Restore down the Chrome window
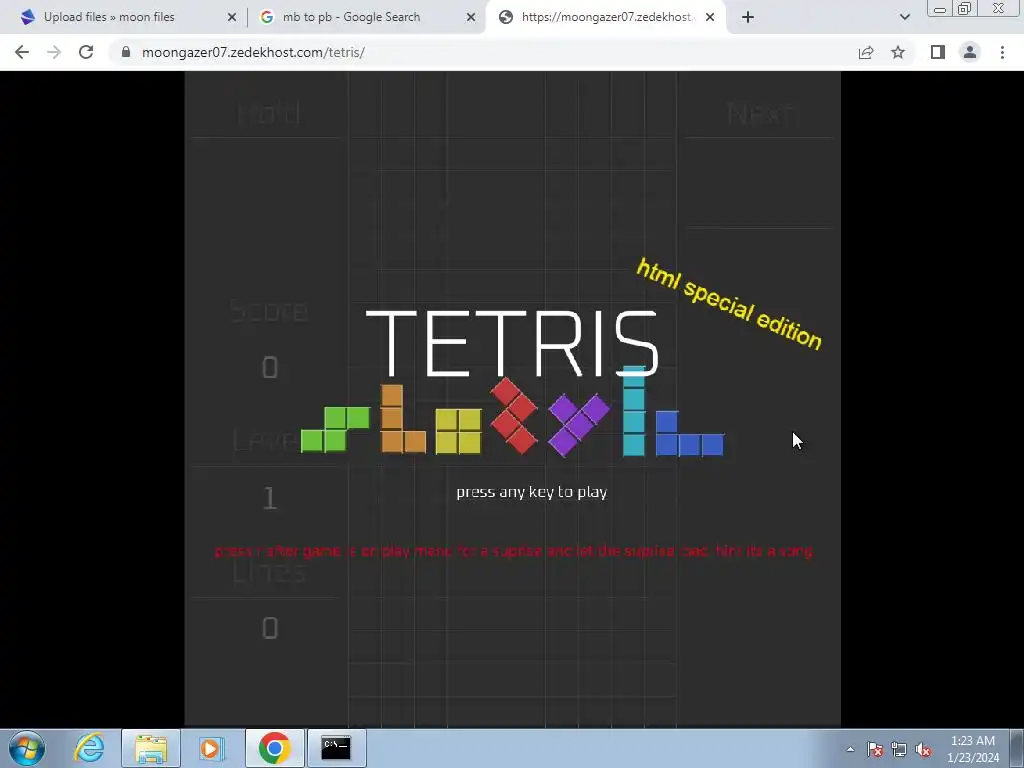This screenshot has width=1024, height=768. pos(965,9)
